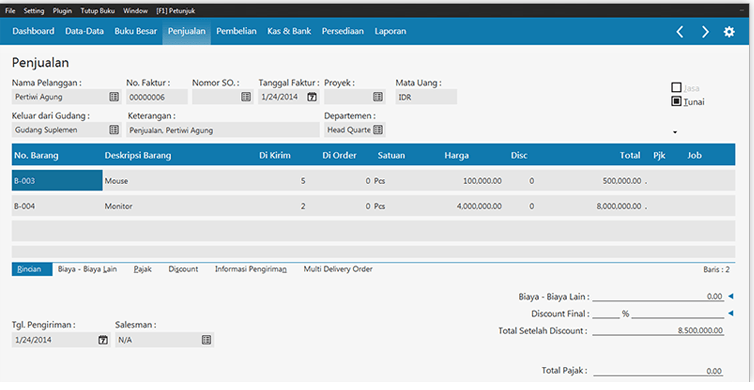The height and width of the screenshot is (390, 754).
Task: Open the Plugin menu
Action: 63,11
